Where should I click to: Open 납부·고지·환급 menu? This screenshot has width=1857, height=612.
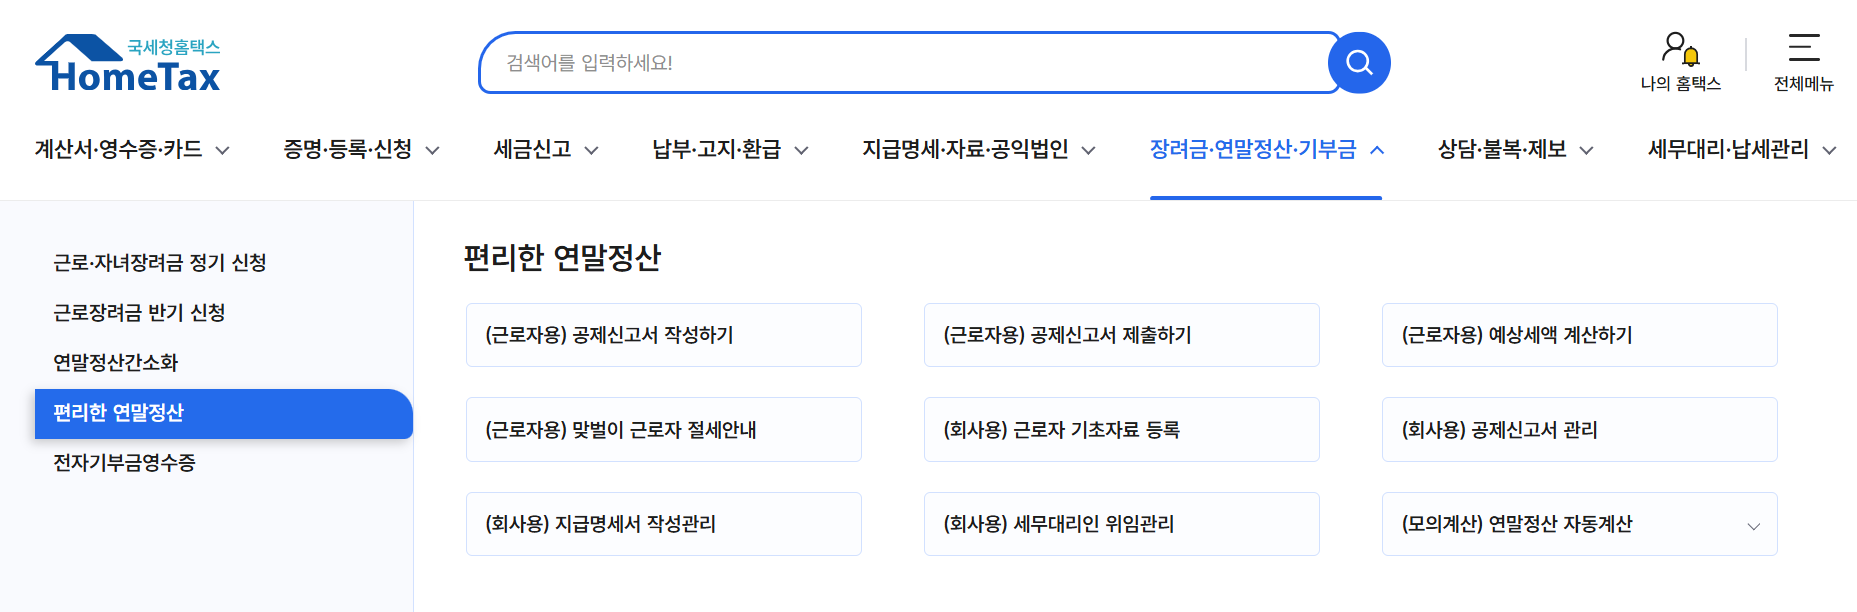pyautogui.click(x=716, y=149)
